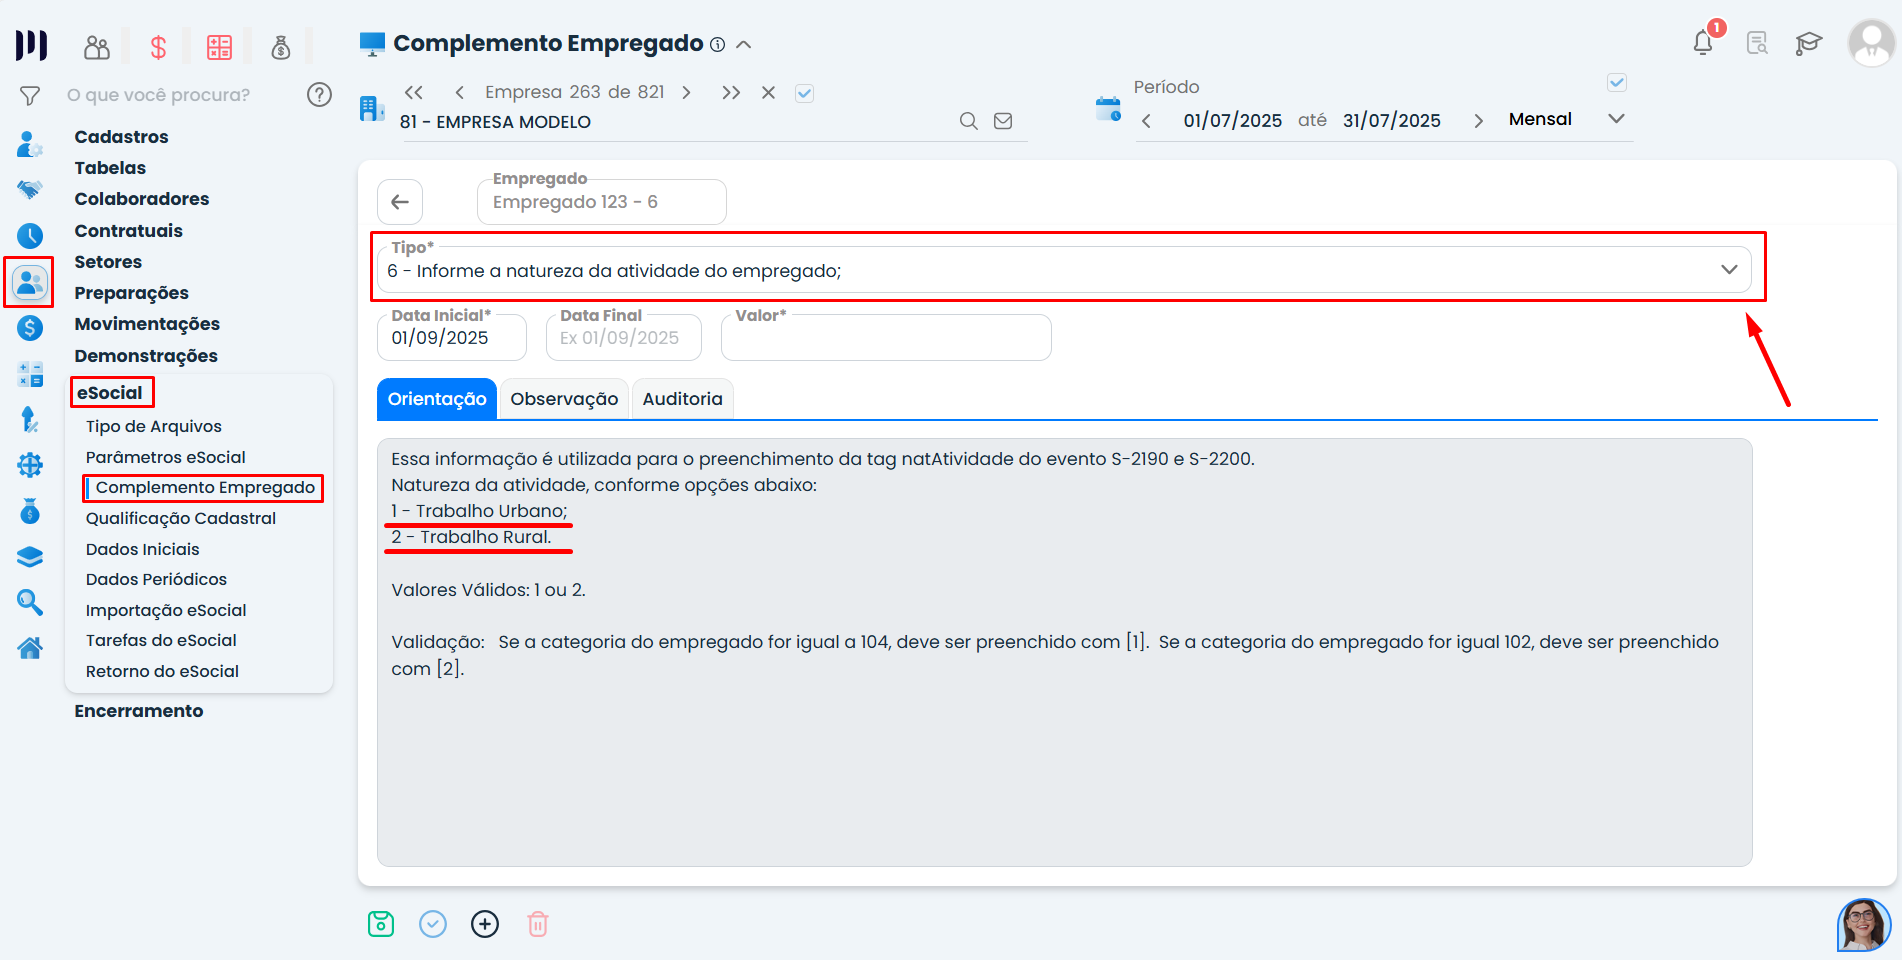Select the home sidebar icon
This screenshot has height=960, width=1902.
pos(30,648)
